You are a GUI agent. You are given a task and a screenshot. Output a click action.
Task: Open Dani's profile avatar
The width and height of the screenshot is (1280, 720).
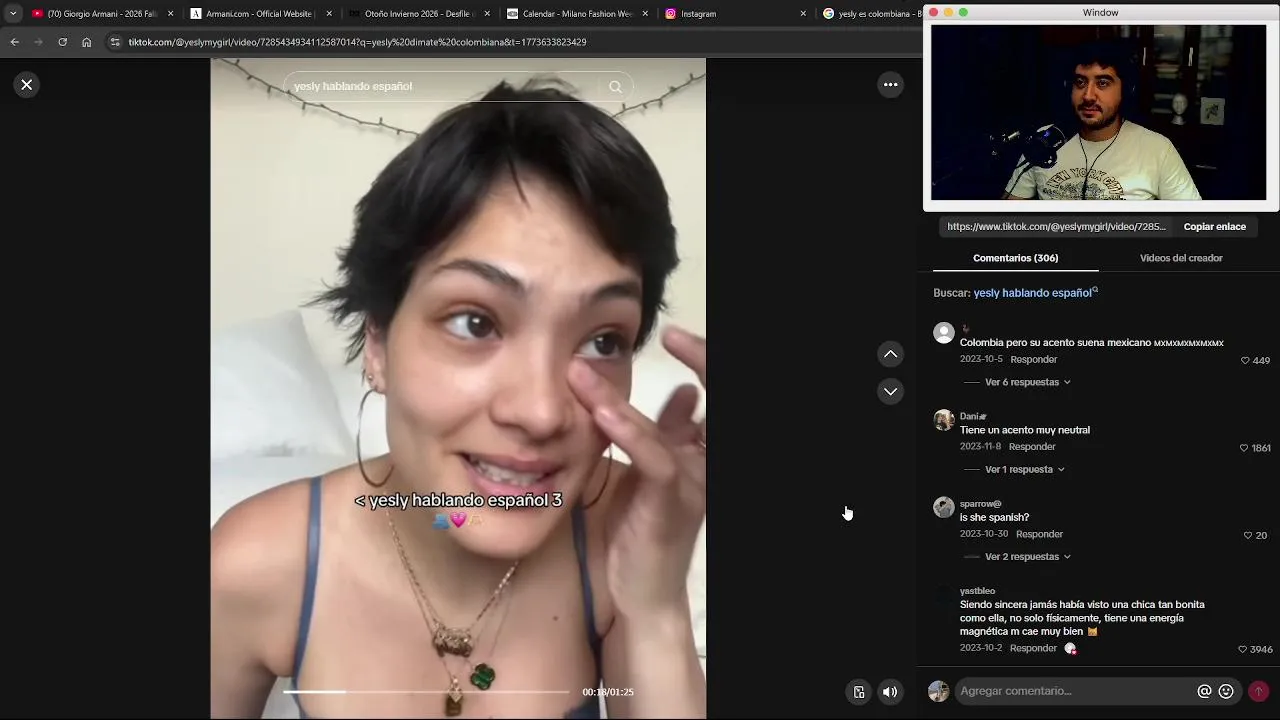pyautogui.click(x=944, y=420)
